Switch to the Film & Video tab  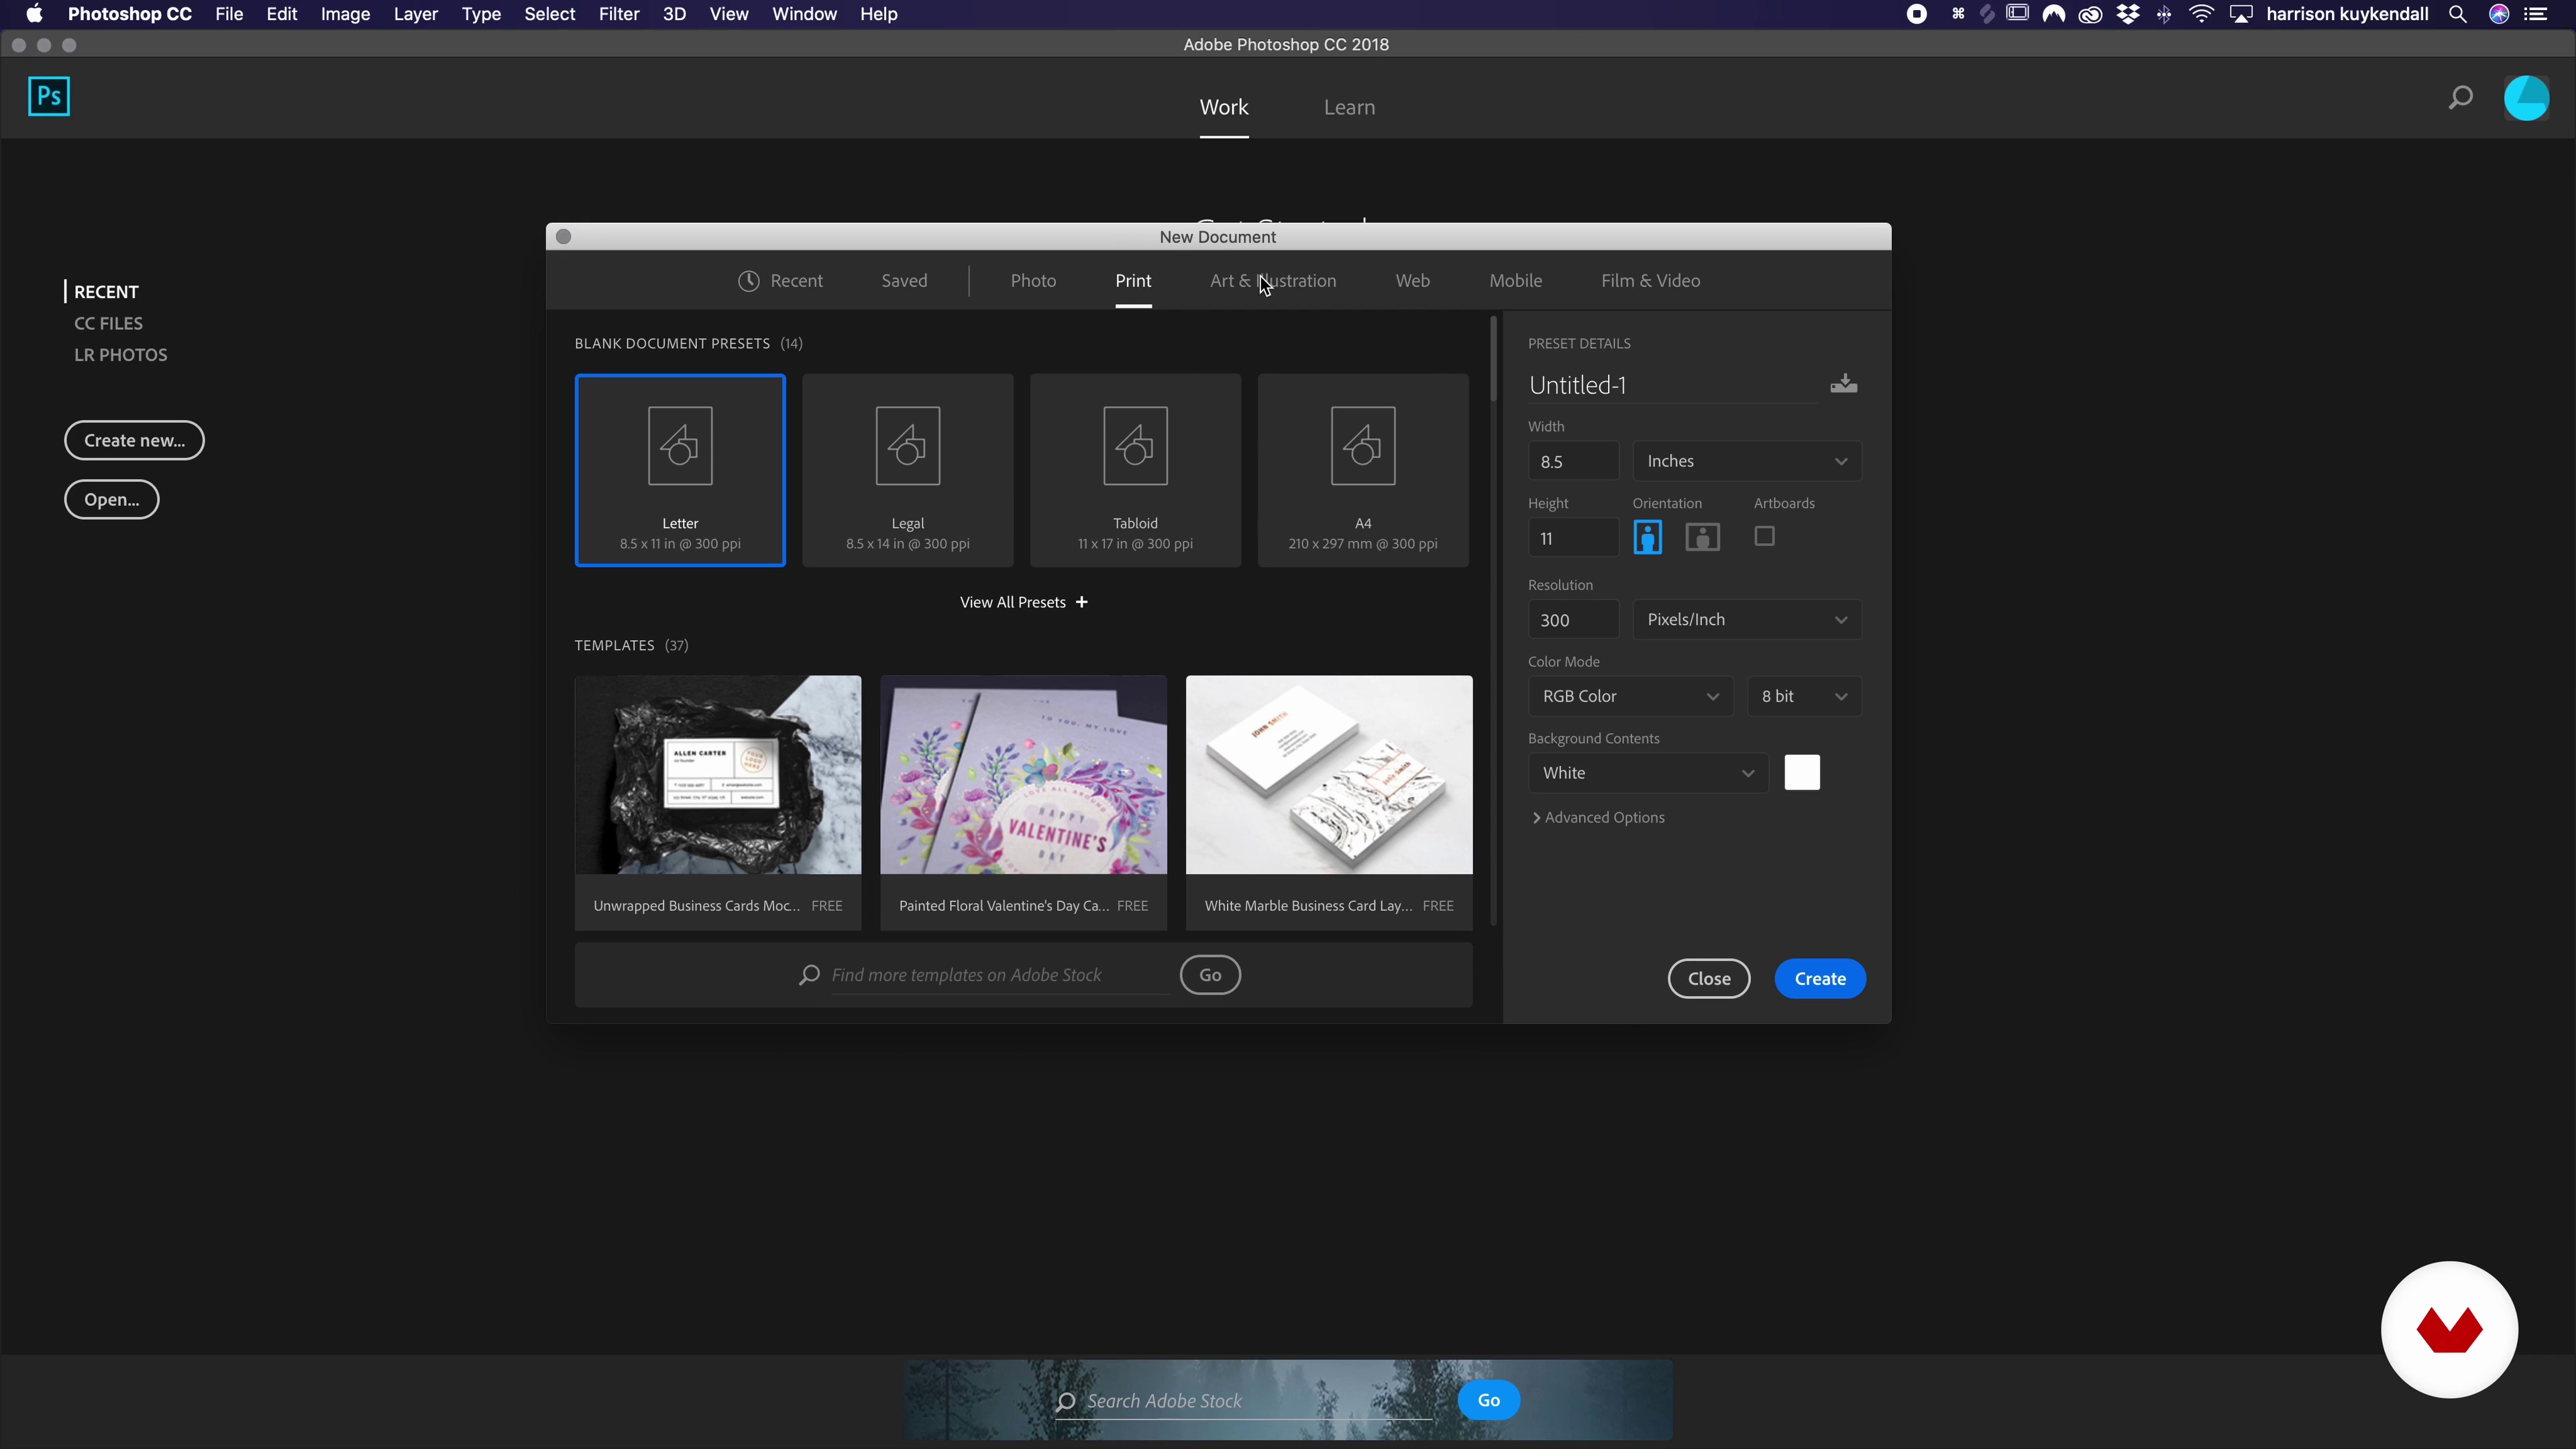click(x=1650, y=281)
